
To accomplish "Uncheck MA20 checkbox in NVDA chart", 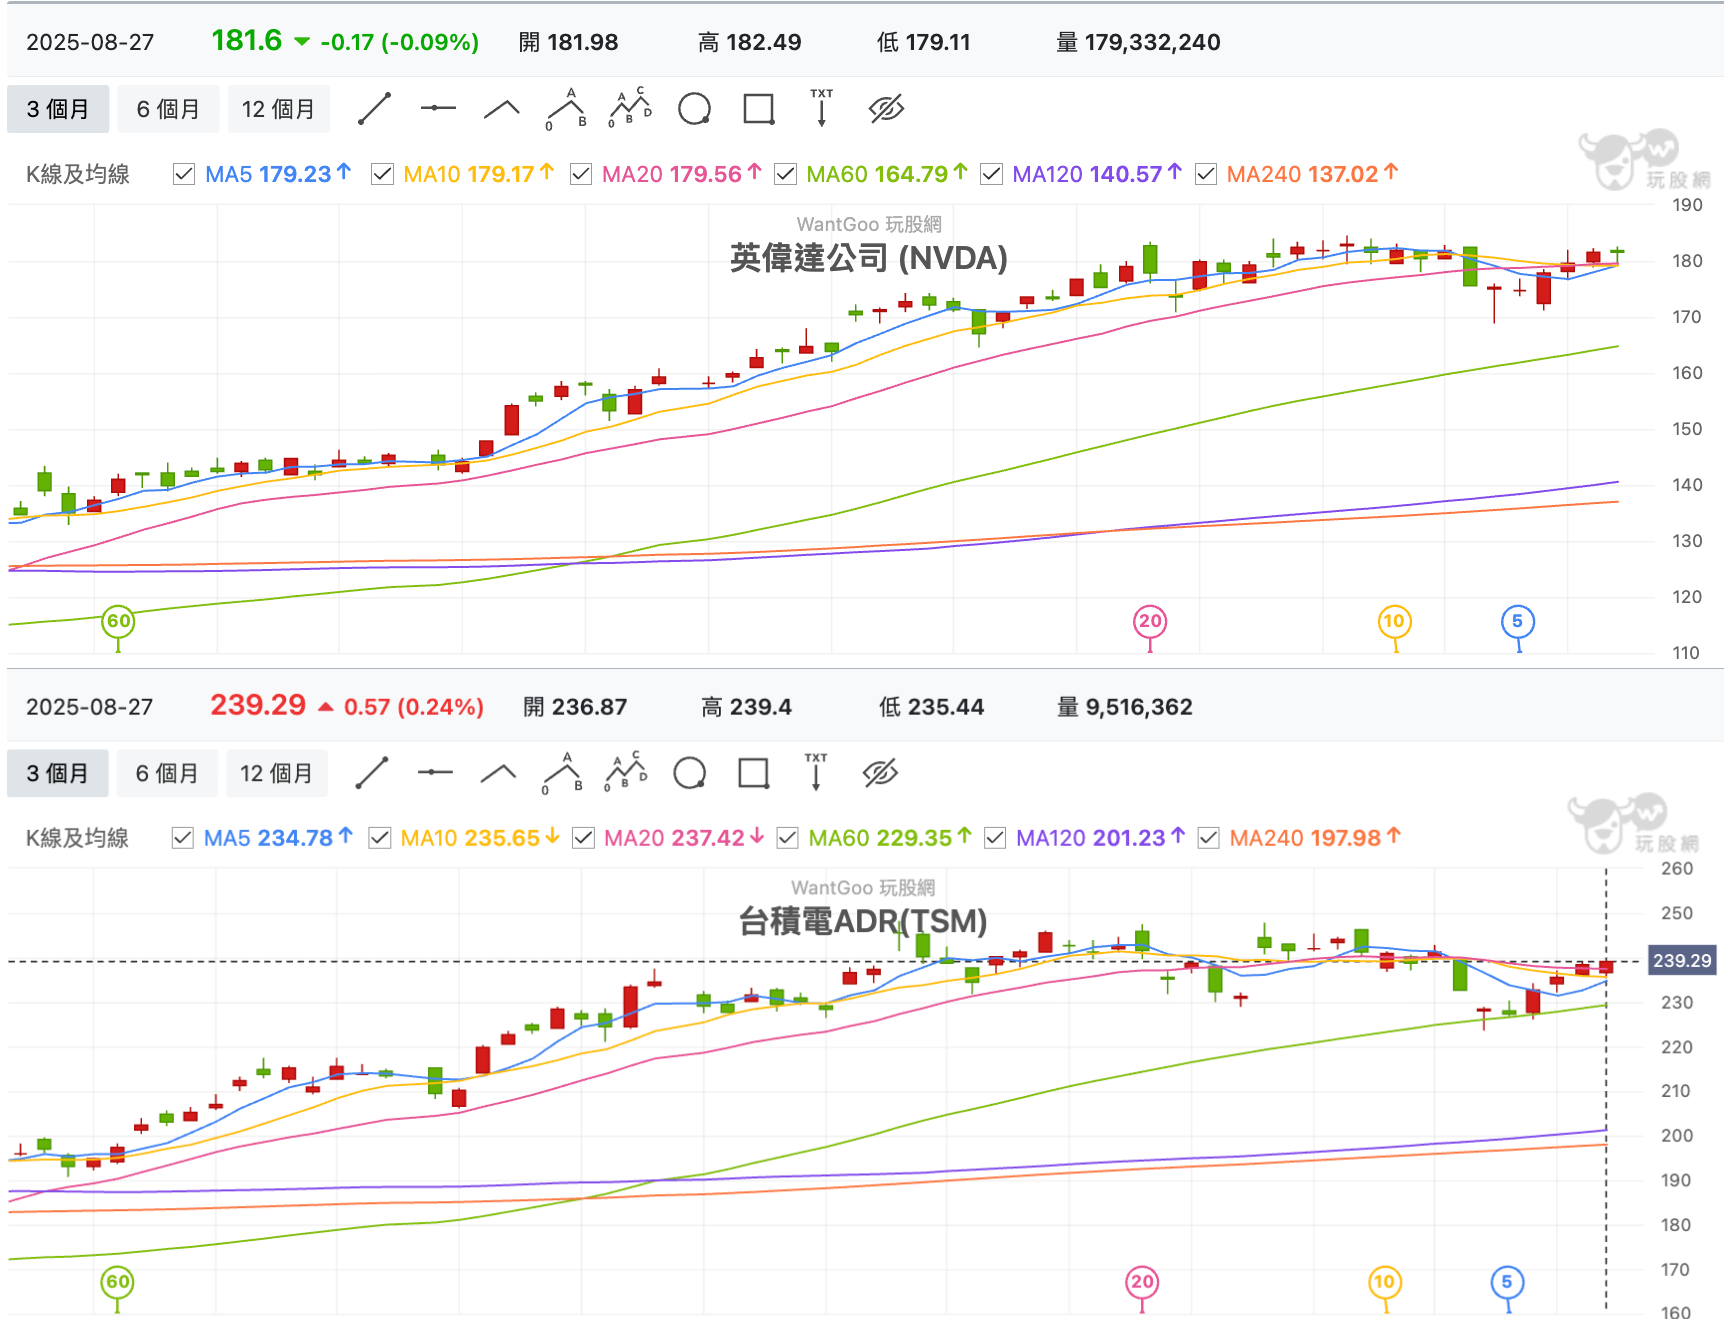I will pyautogui.click(x=581, y=174).
